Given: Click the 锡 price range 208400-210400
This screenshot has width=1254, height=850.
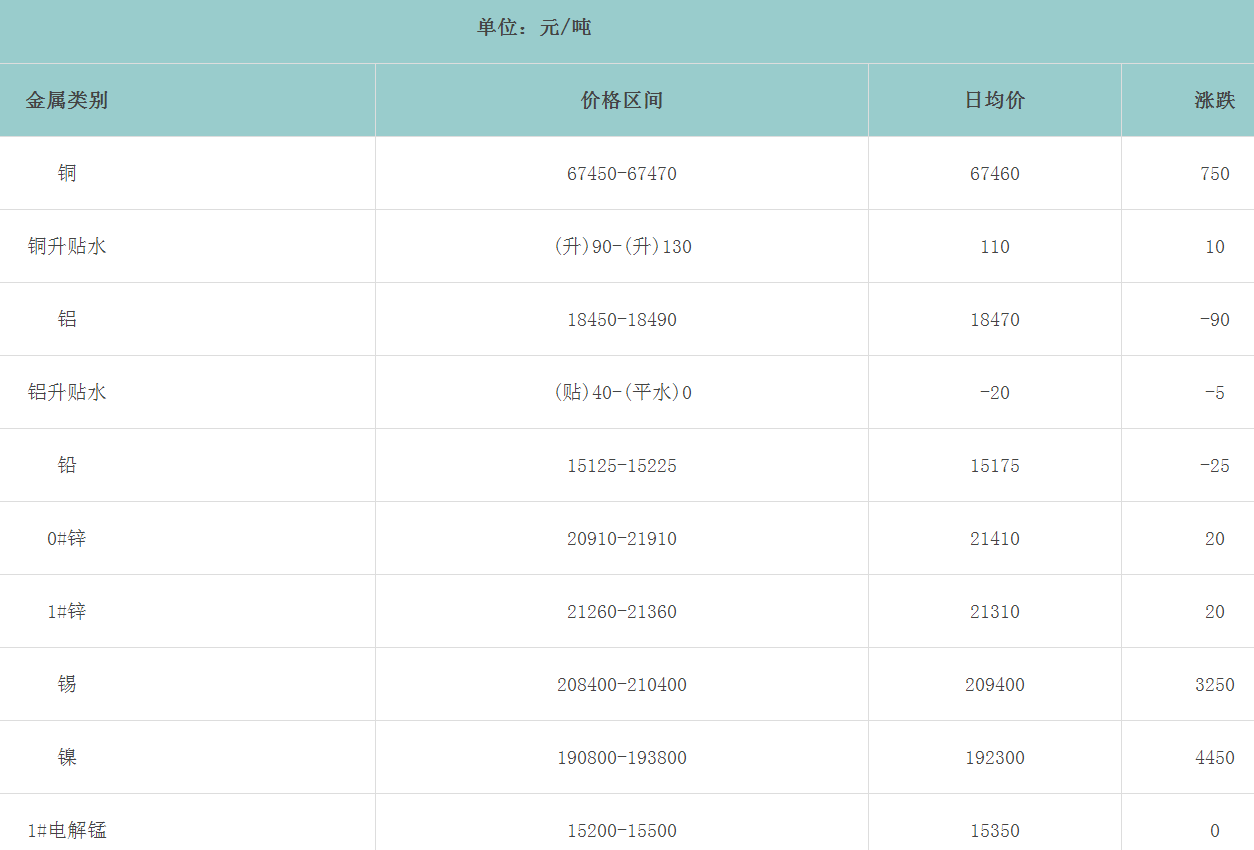Looking at the screenshot, I should [x=622, y=685].
